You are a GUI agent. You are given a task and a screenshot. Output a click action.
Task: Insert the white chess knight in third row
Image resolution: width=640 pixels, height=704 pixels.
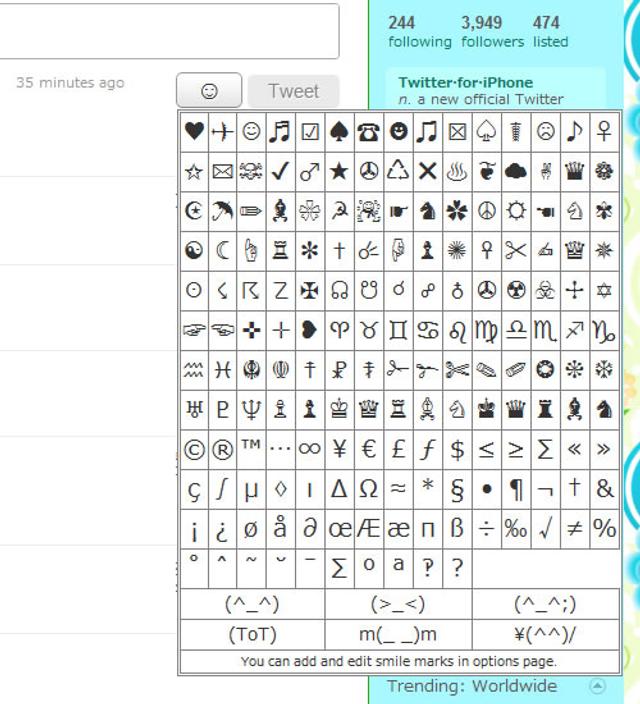[574, 211]
